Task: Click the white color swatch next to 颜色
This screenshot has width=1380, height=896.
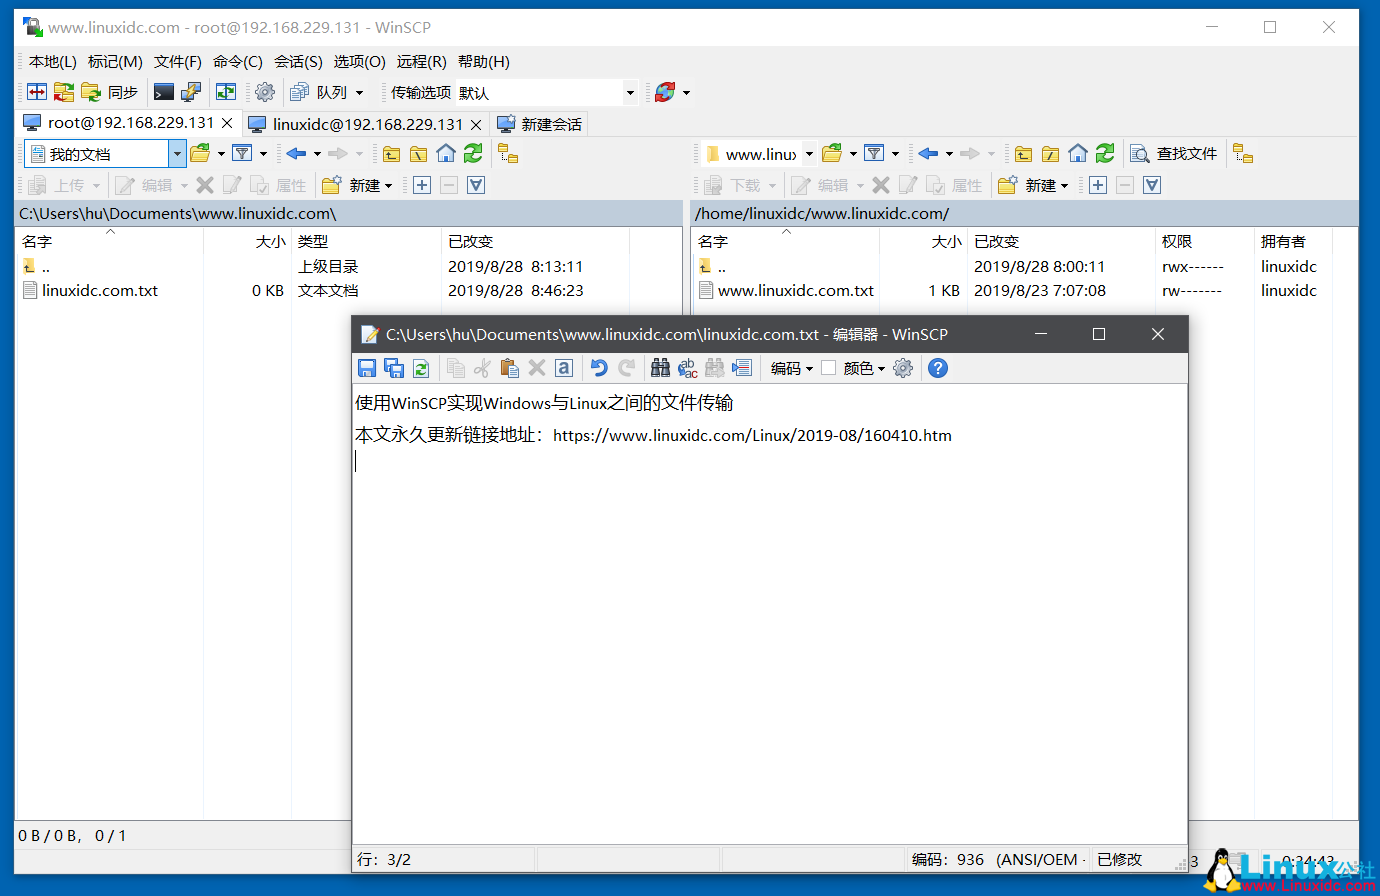Action: click(x=828, y=368)
